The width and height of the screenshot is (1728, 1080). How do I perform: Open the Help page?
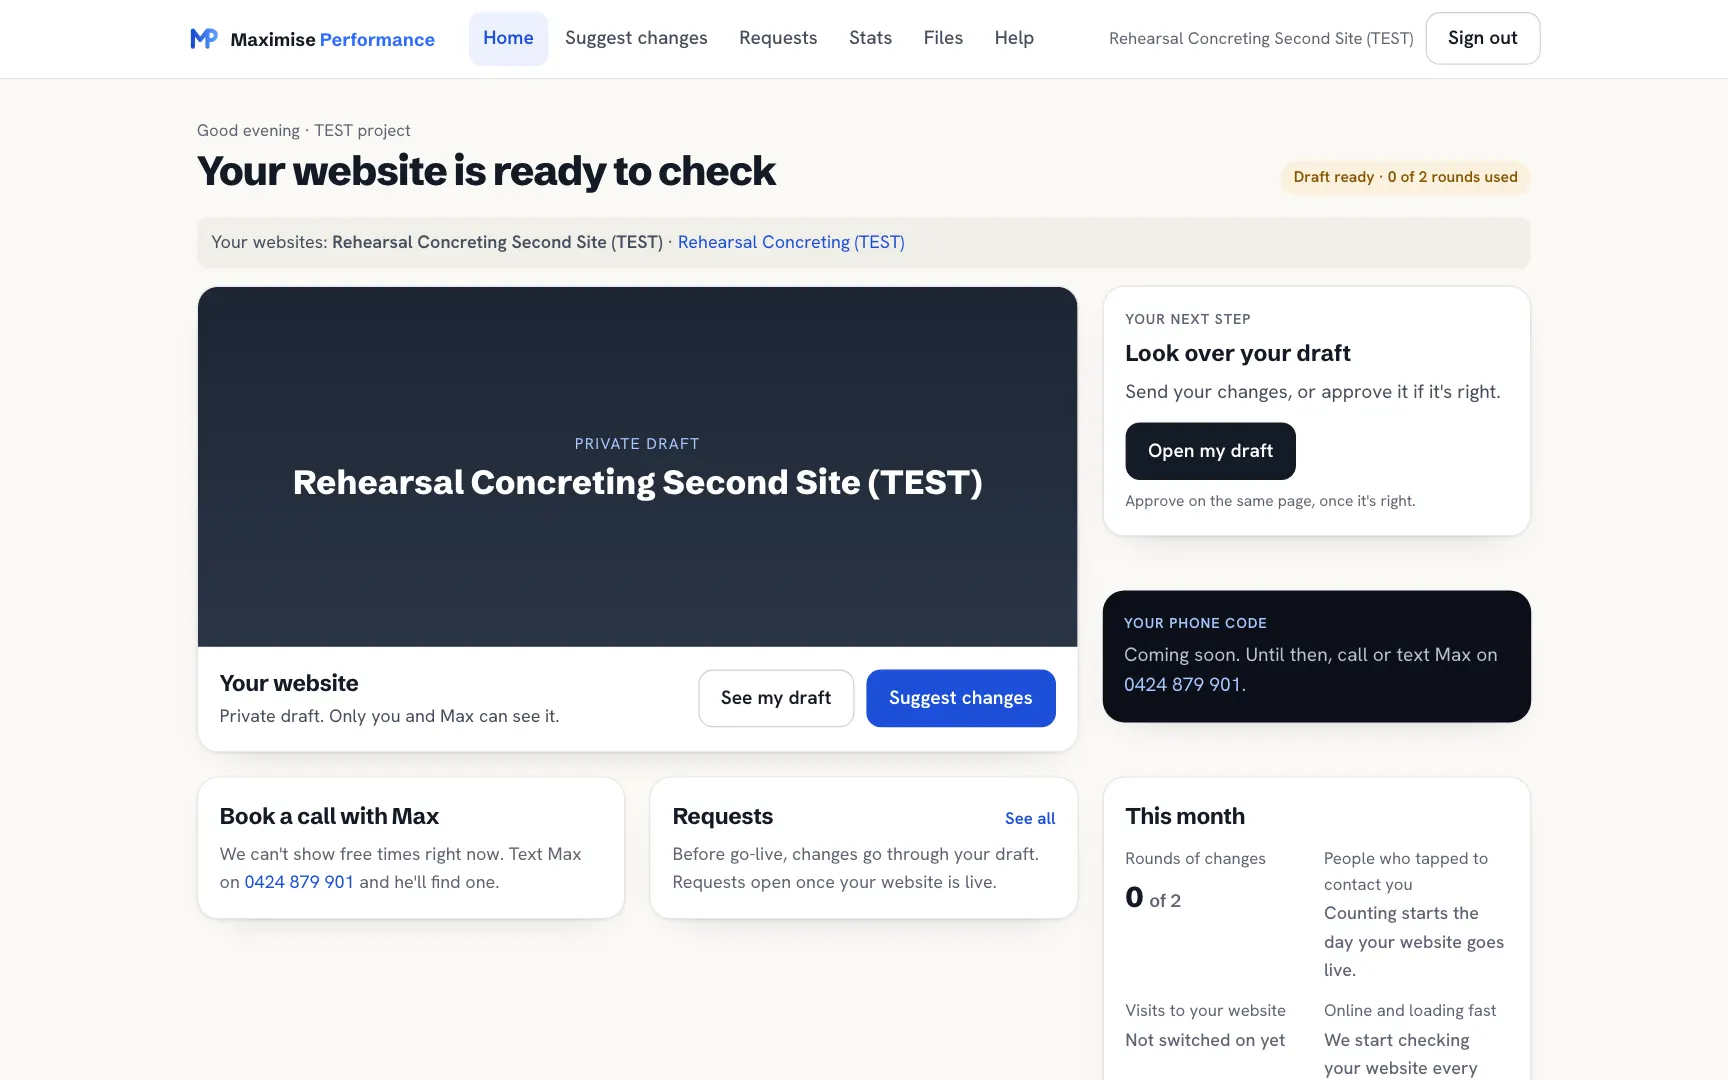pos(1014,38)
